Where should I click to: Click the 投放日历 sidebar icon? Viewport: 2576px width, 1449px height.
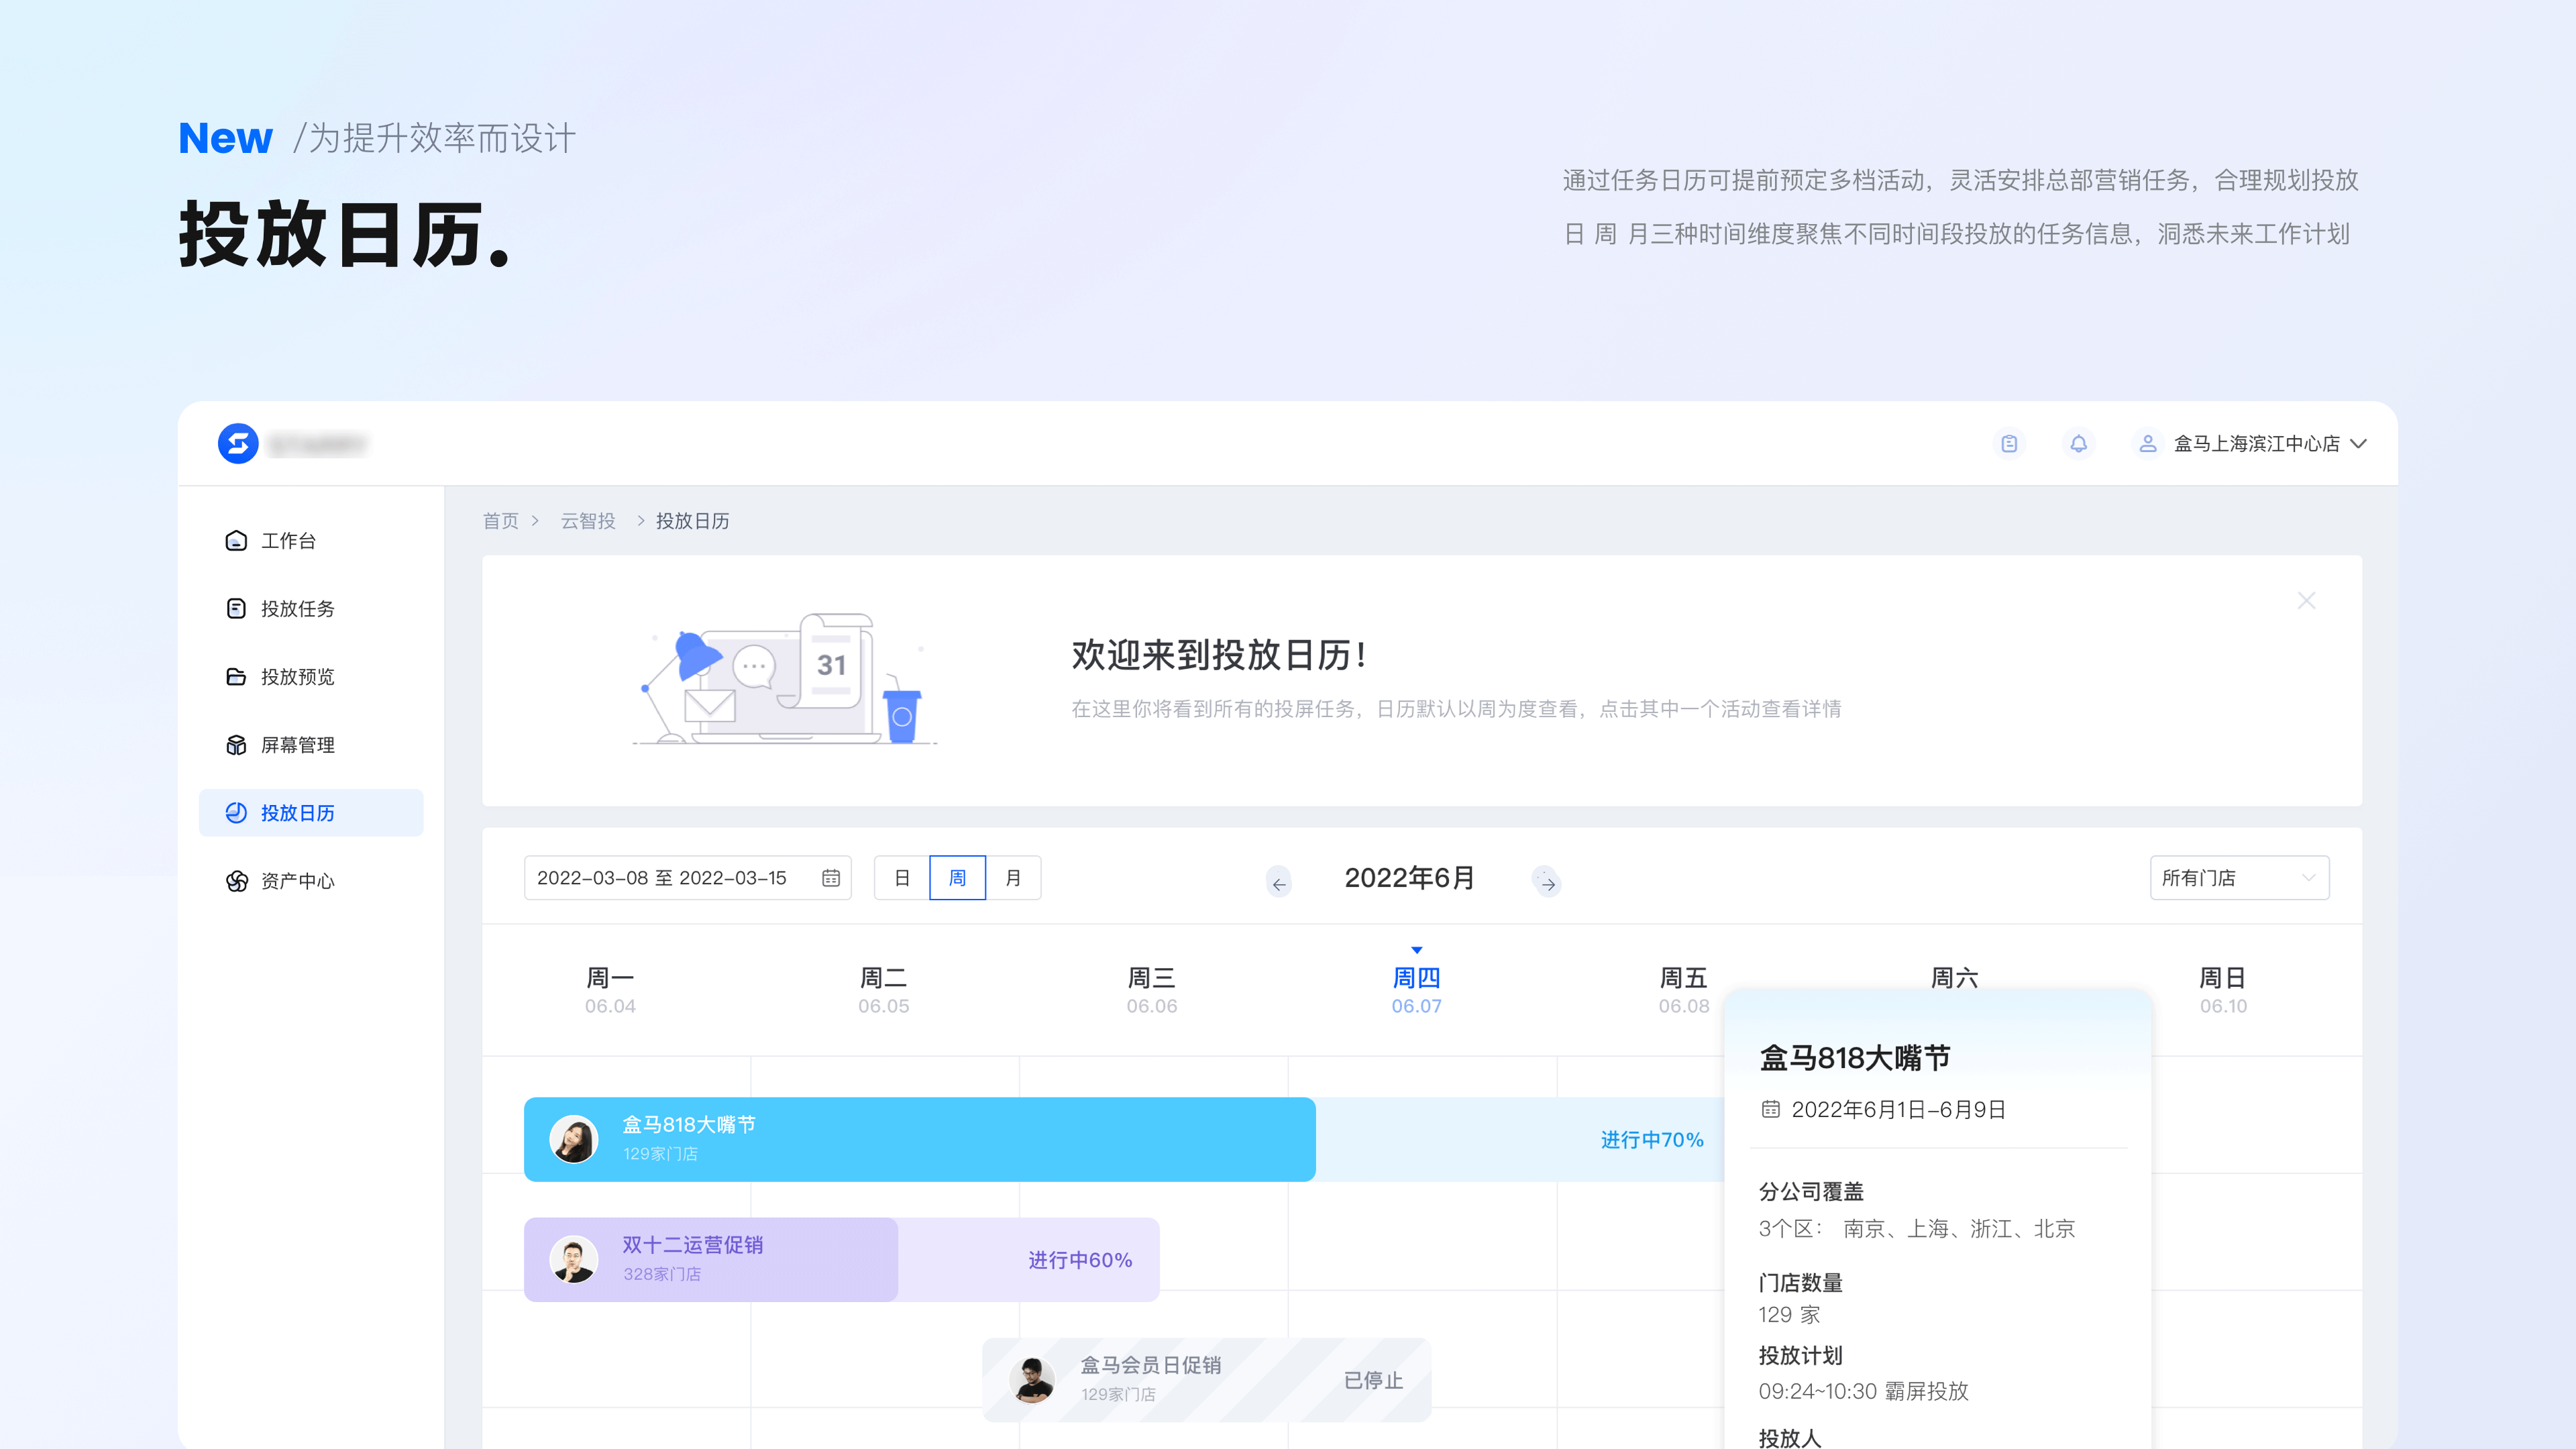point(236,813)
